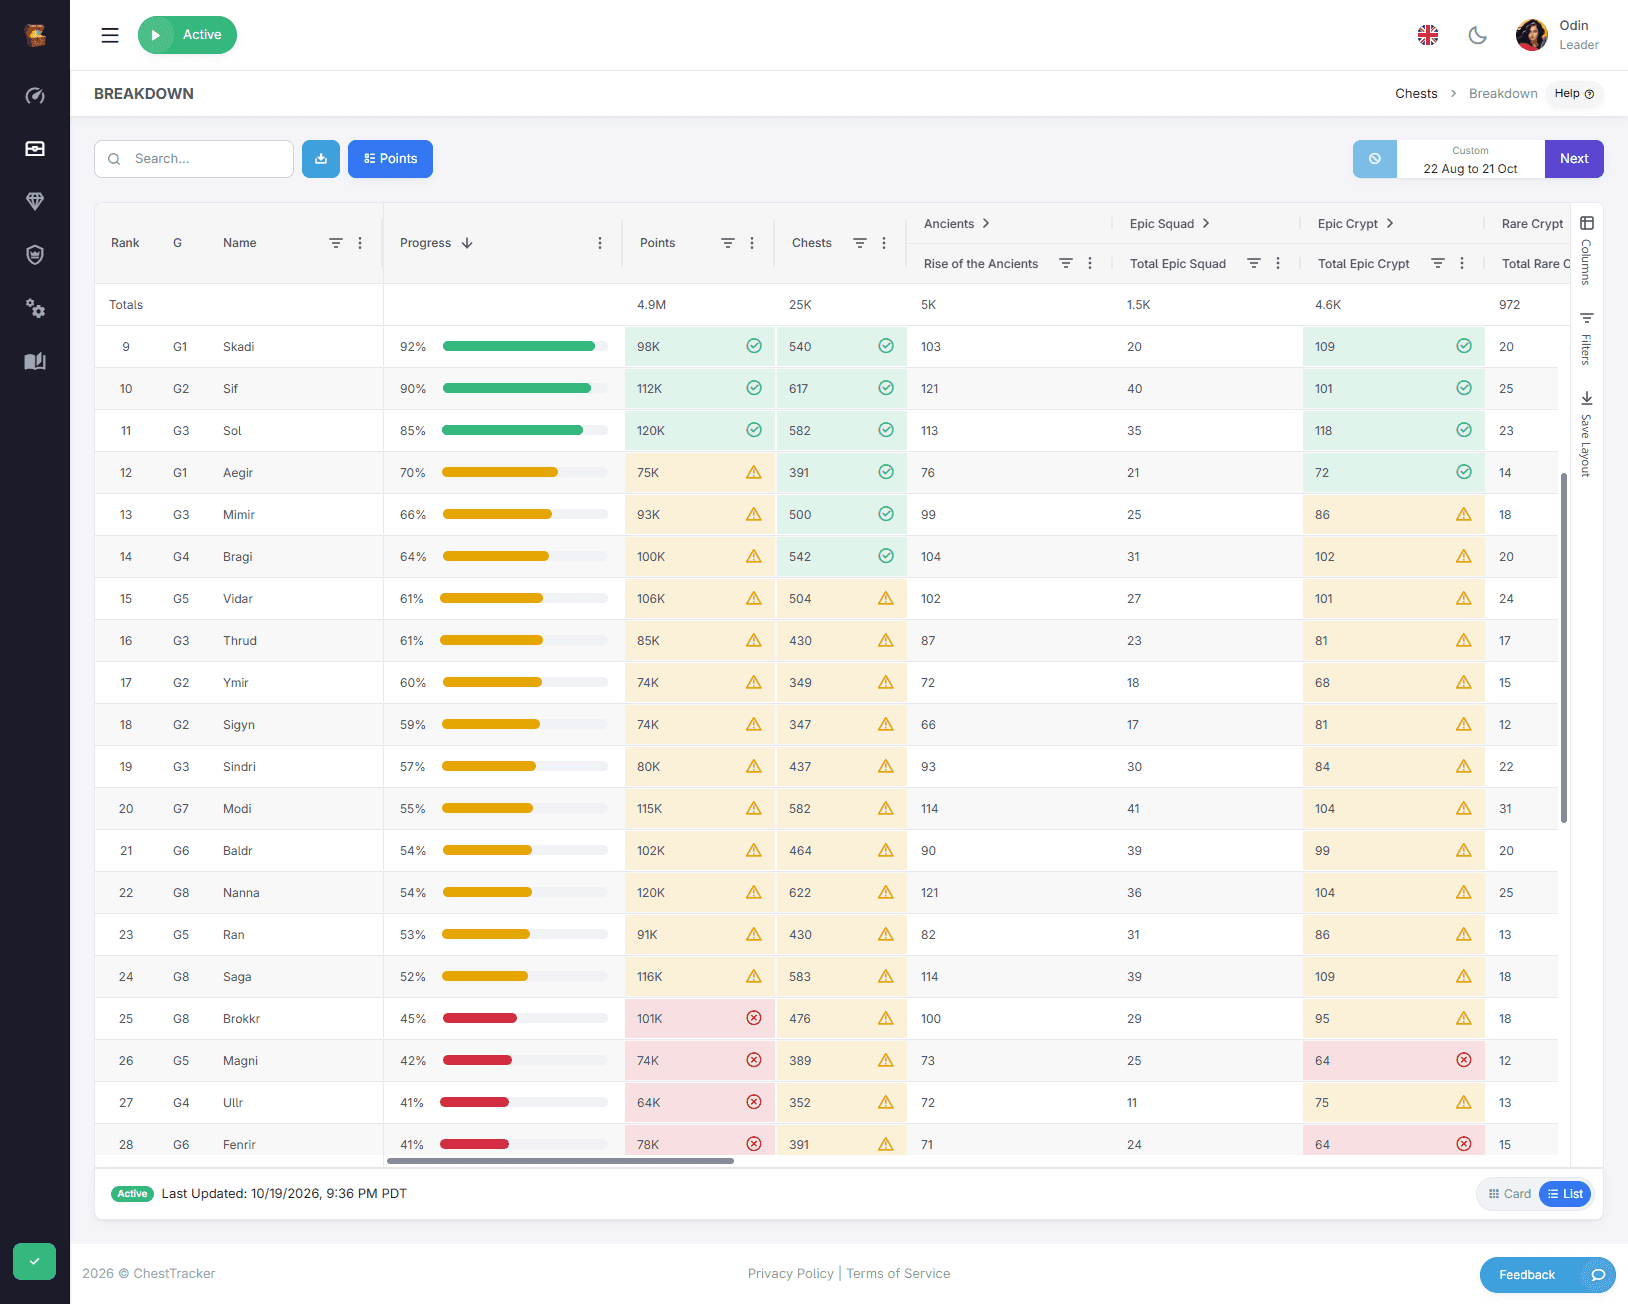This screenshot has width=1628, height=1304.
Task: Toggle dark mode moon icon
Action: point(1477,35)
